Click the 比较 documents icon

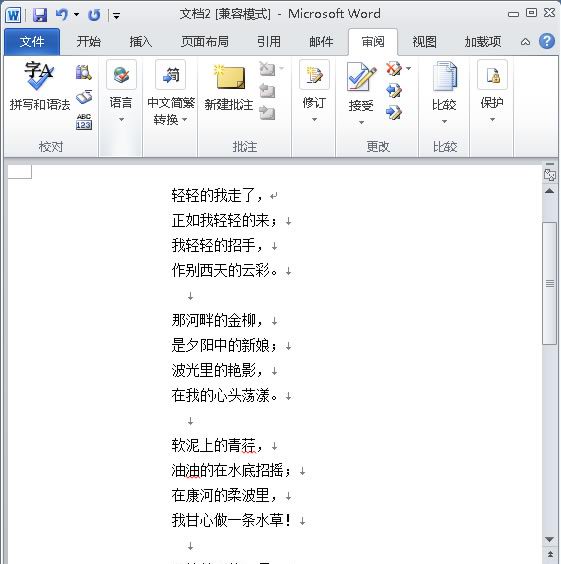point(444,76)
